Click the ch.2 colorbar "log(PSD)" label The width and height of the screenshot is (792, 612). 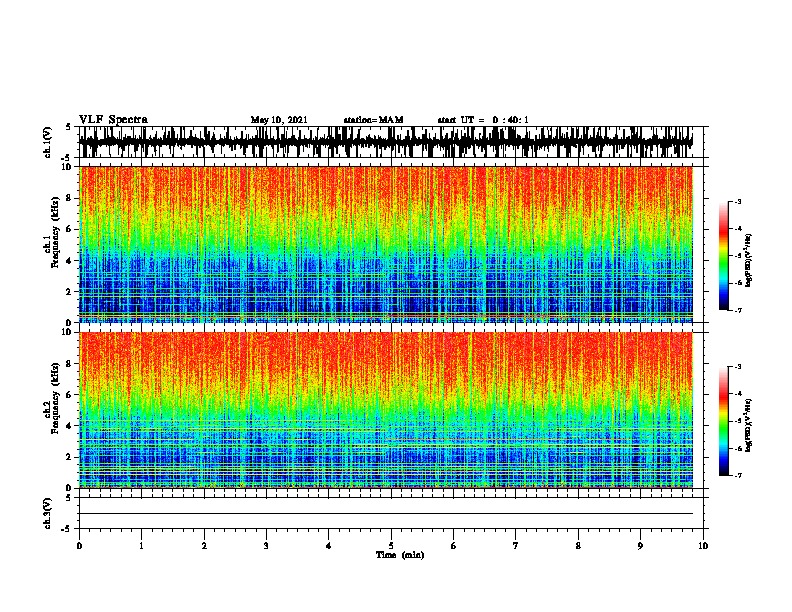(x=748, y=425)
